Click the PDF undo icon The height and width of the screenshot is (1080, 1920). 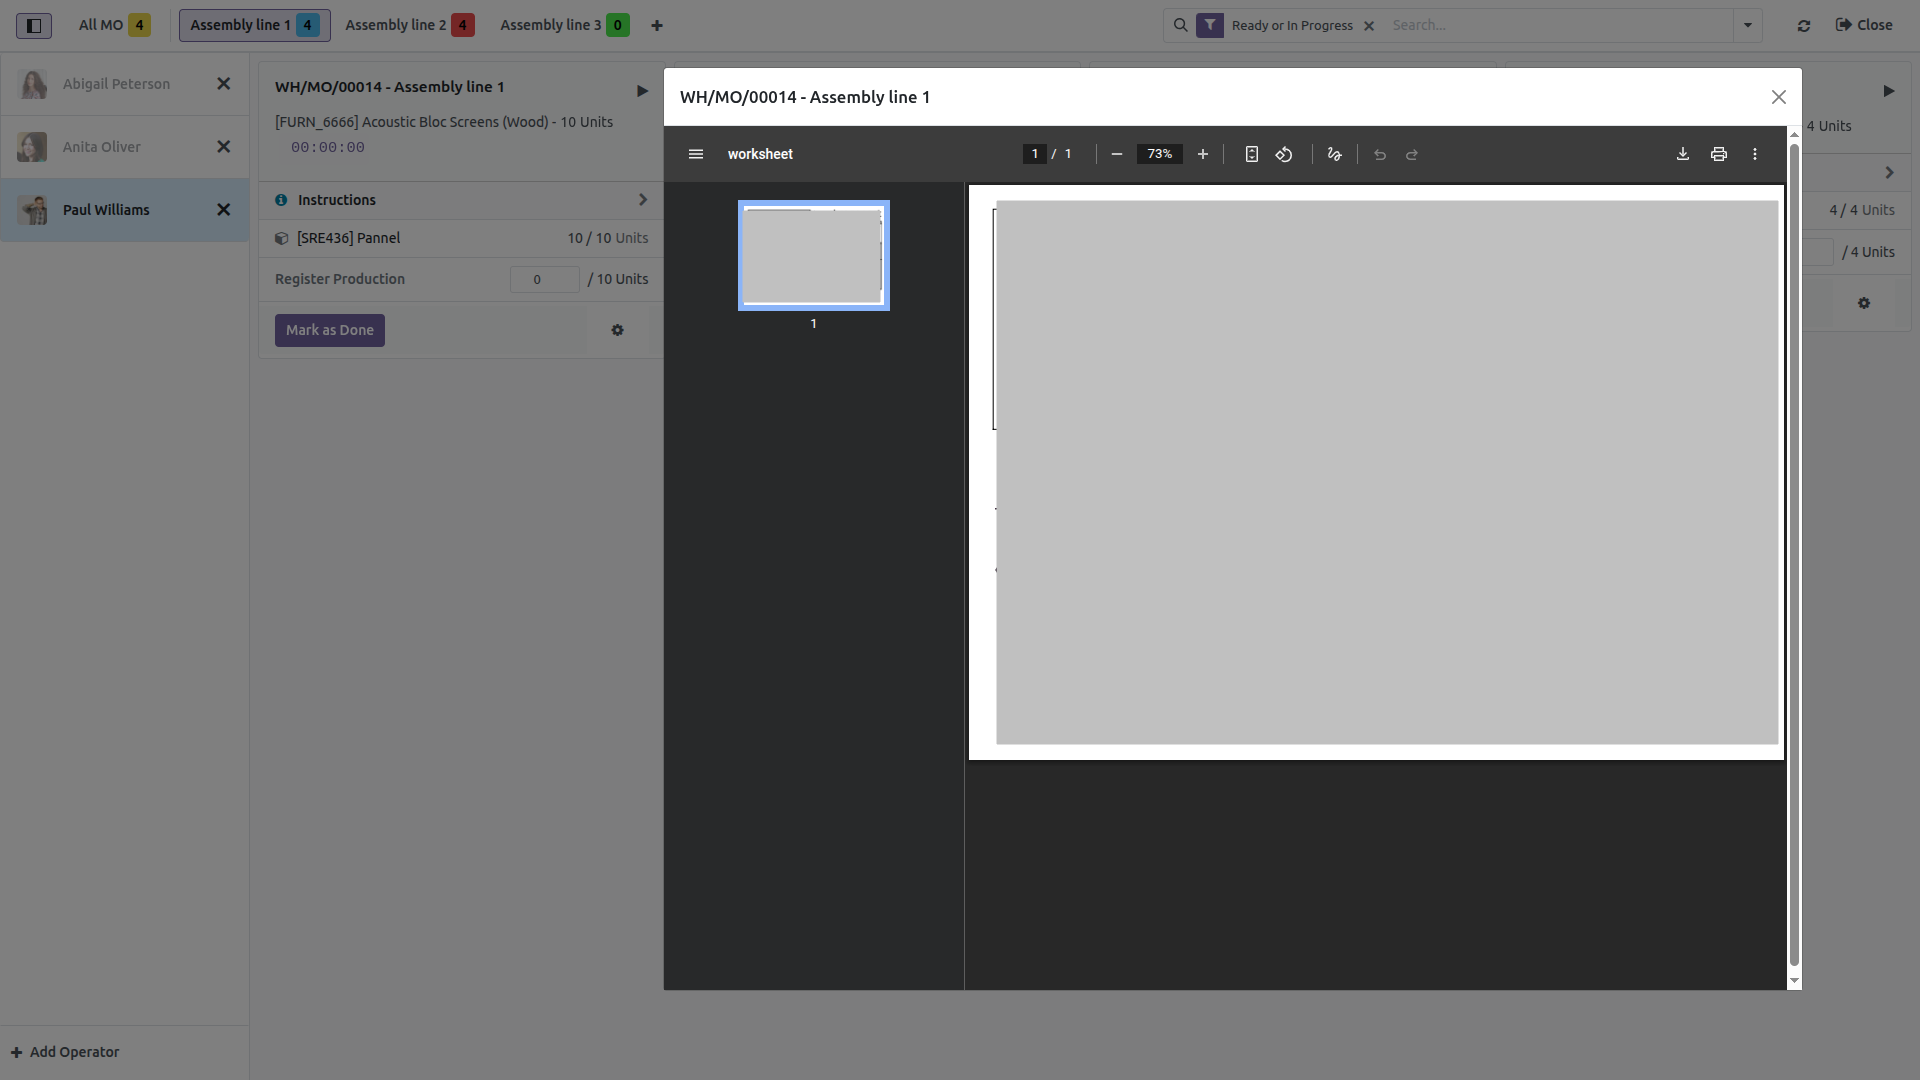(x=1380, y=154)
